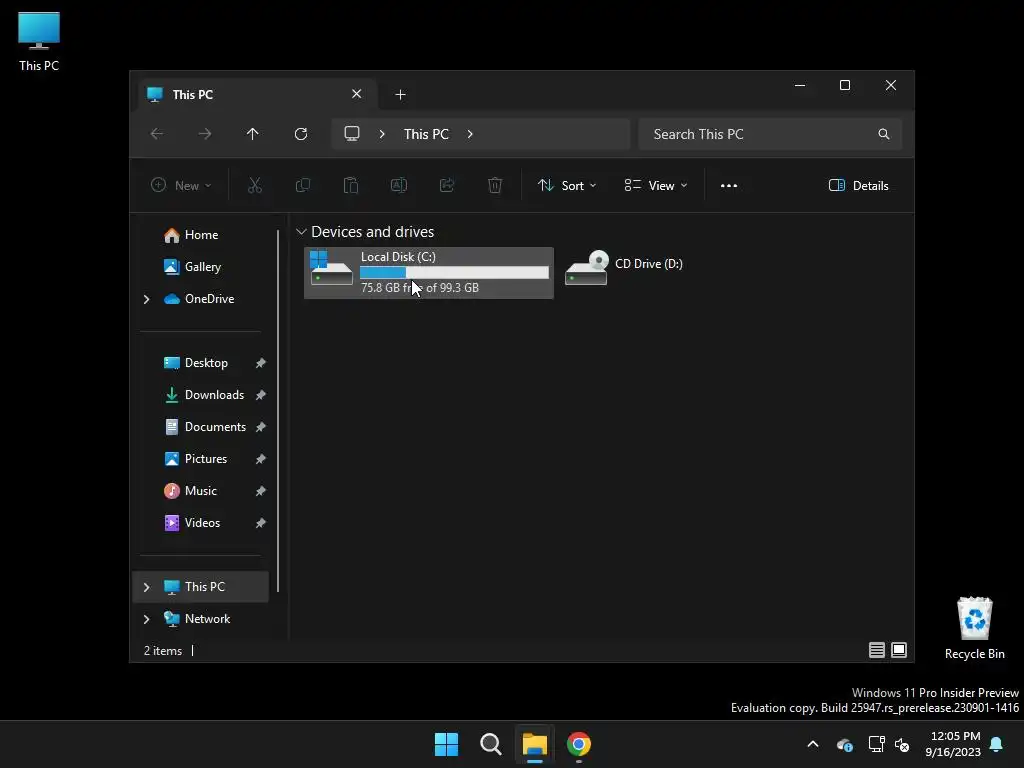The width and height of the screenshot is (1024, 768).
Task: Open the View dropdown menu
Action: click(656, 185)
